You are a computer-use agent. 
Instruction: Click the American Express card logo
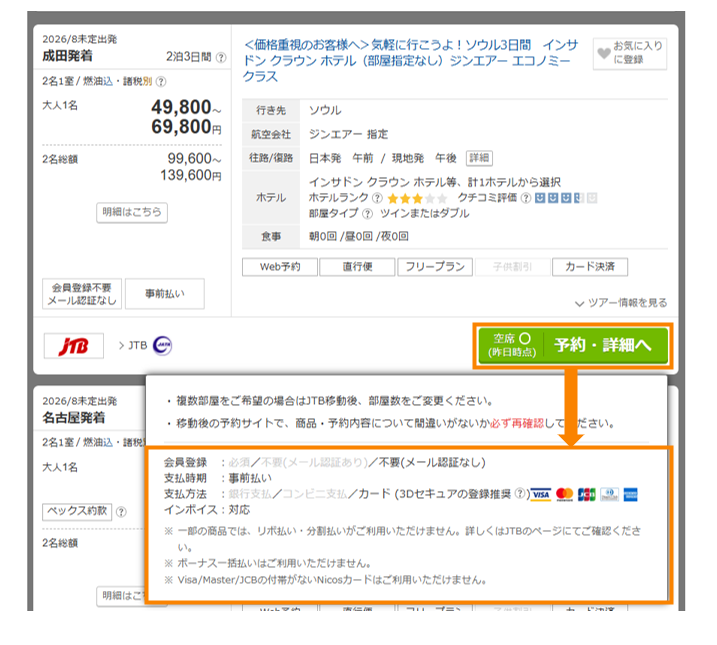point(631,494)
